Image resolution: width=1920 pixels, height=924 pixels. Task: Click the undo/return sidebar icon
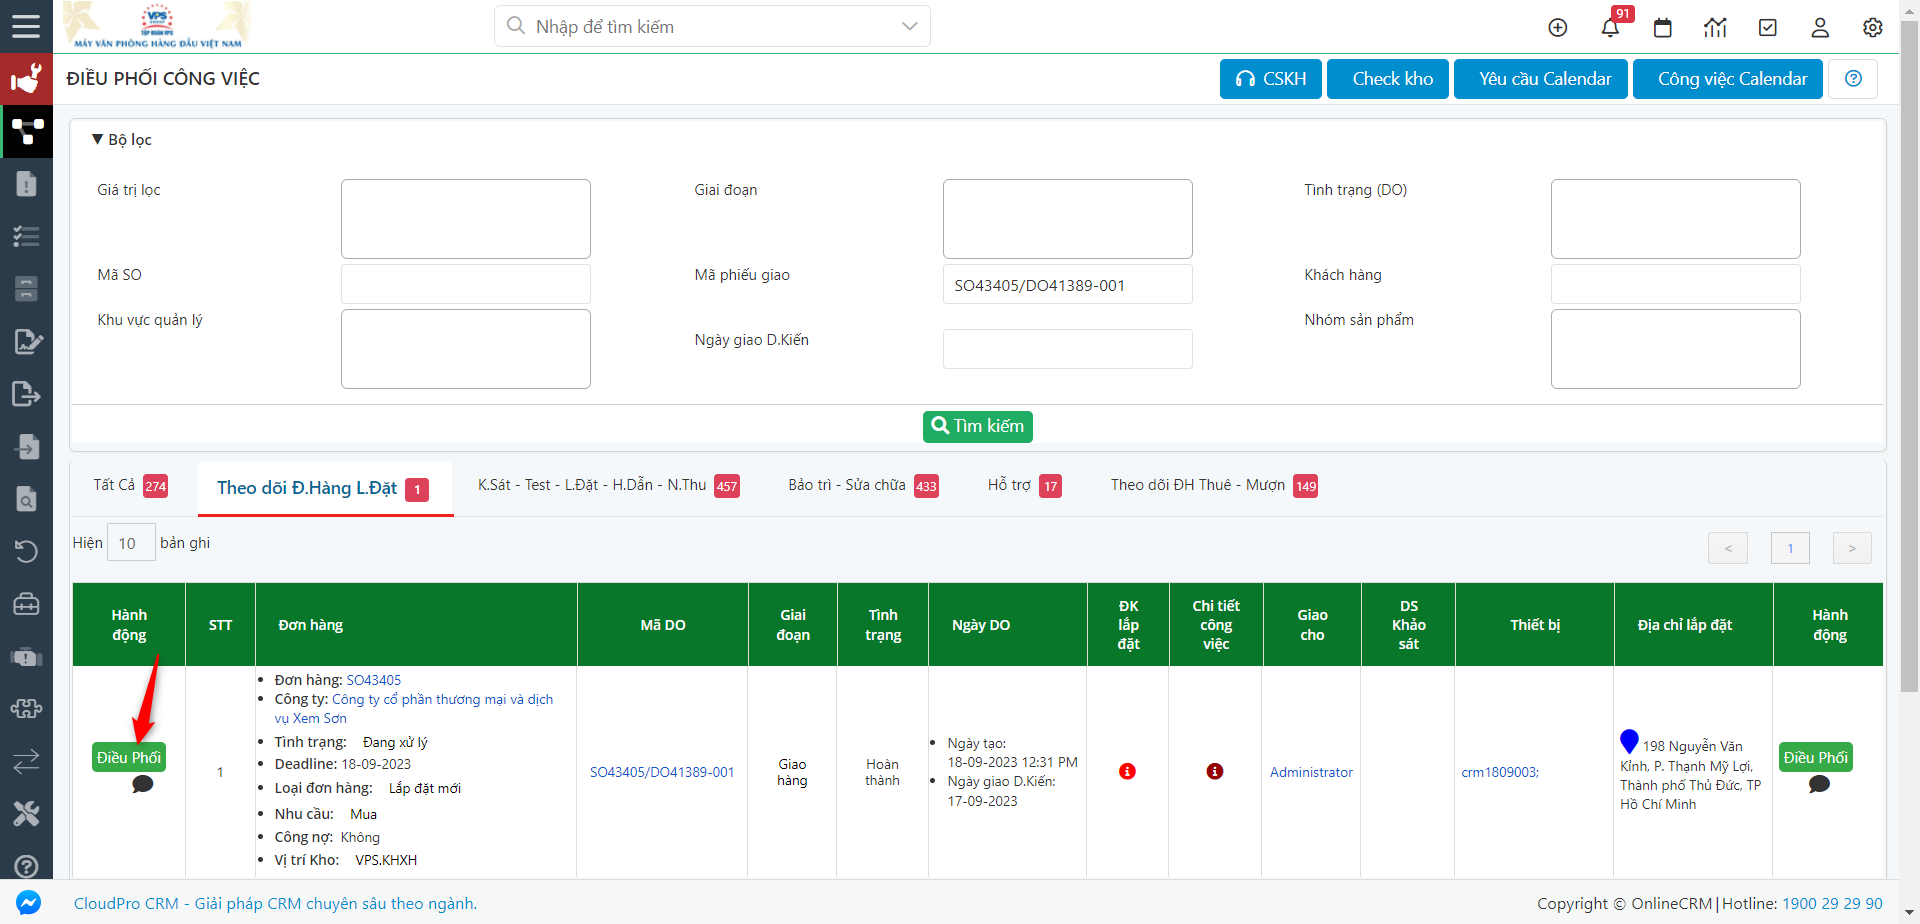point(26,551)
